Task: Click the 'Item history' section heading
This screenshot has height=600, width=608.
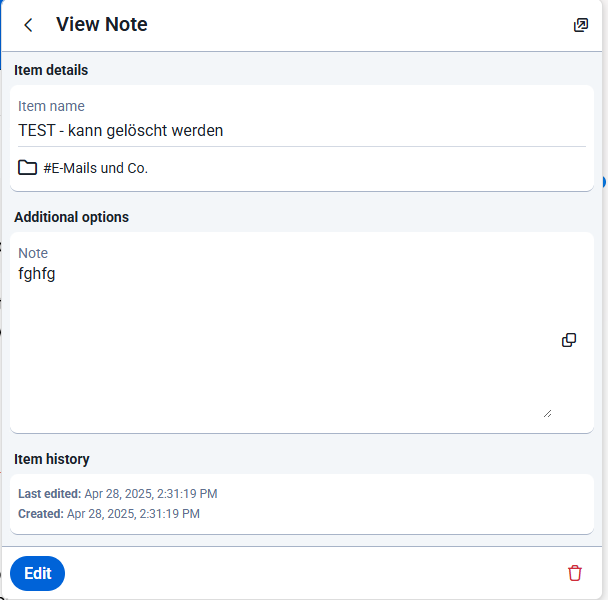Action: tap(52, 459)
